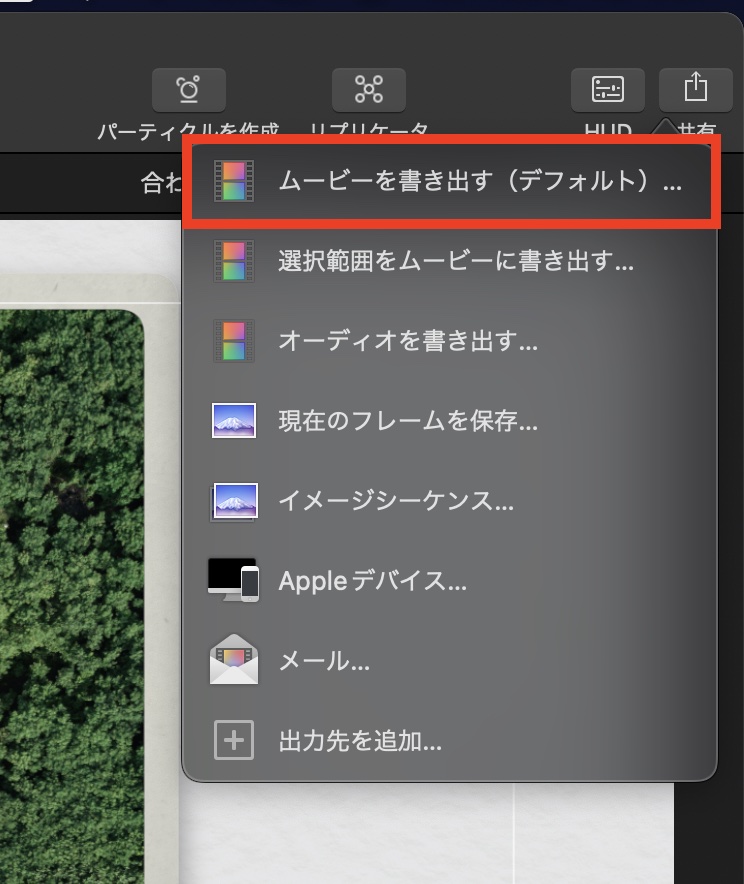Choose オーディオを書き出す… menu entry
The image size is (744, 884).
pos(450,341)
